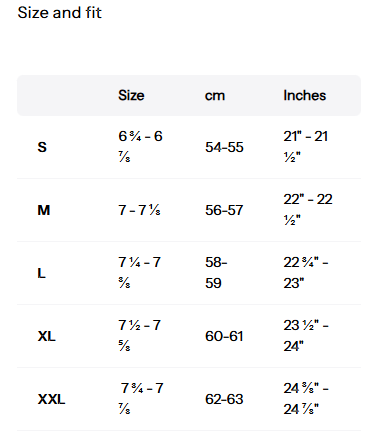
Task: Click the XL size row label
Action: coord(47,336)
